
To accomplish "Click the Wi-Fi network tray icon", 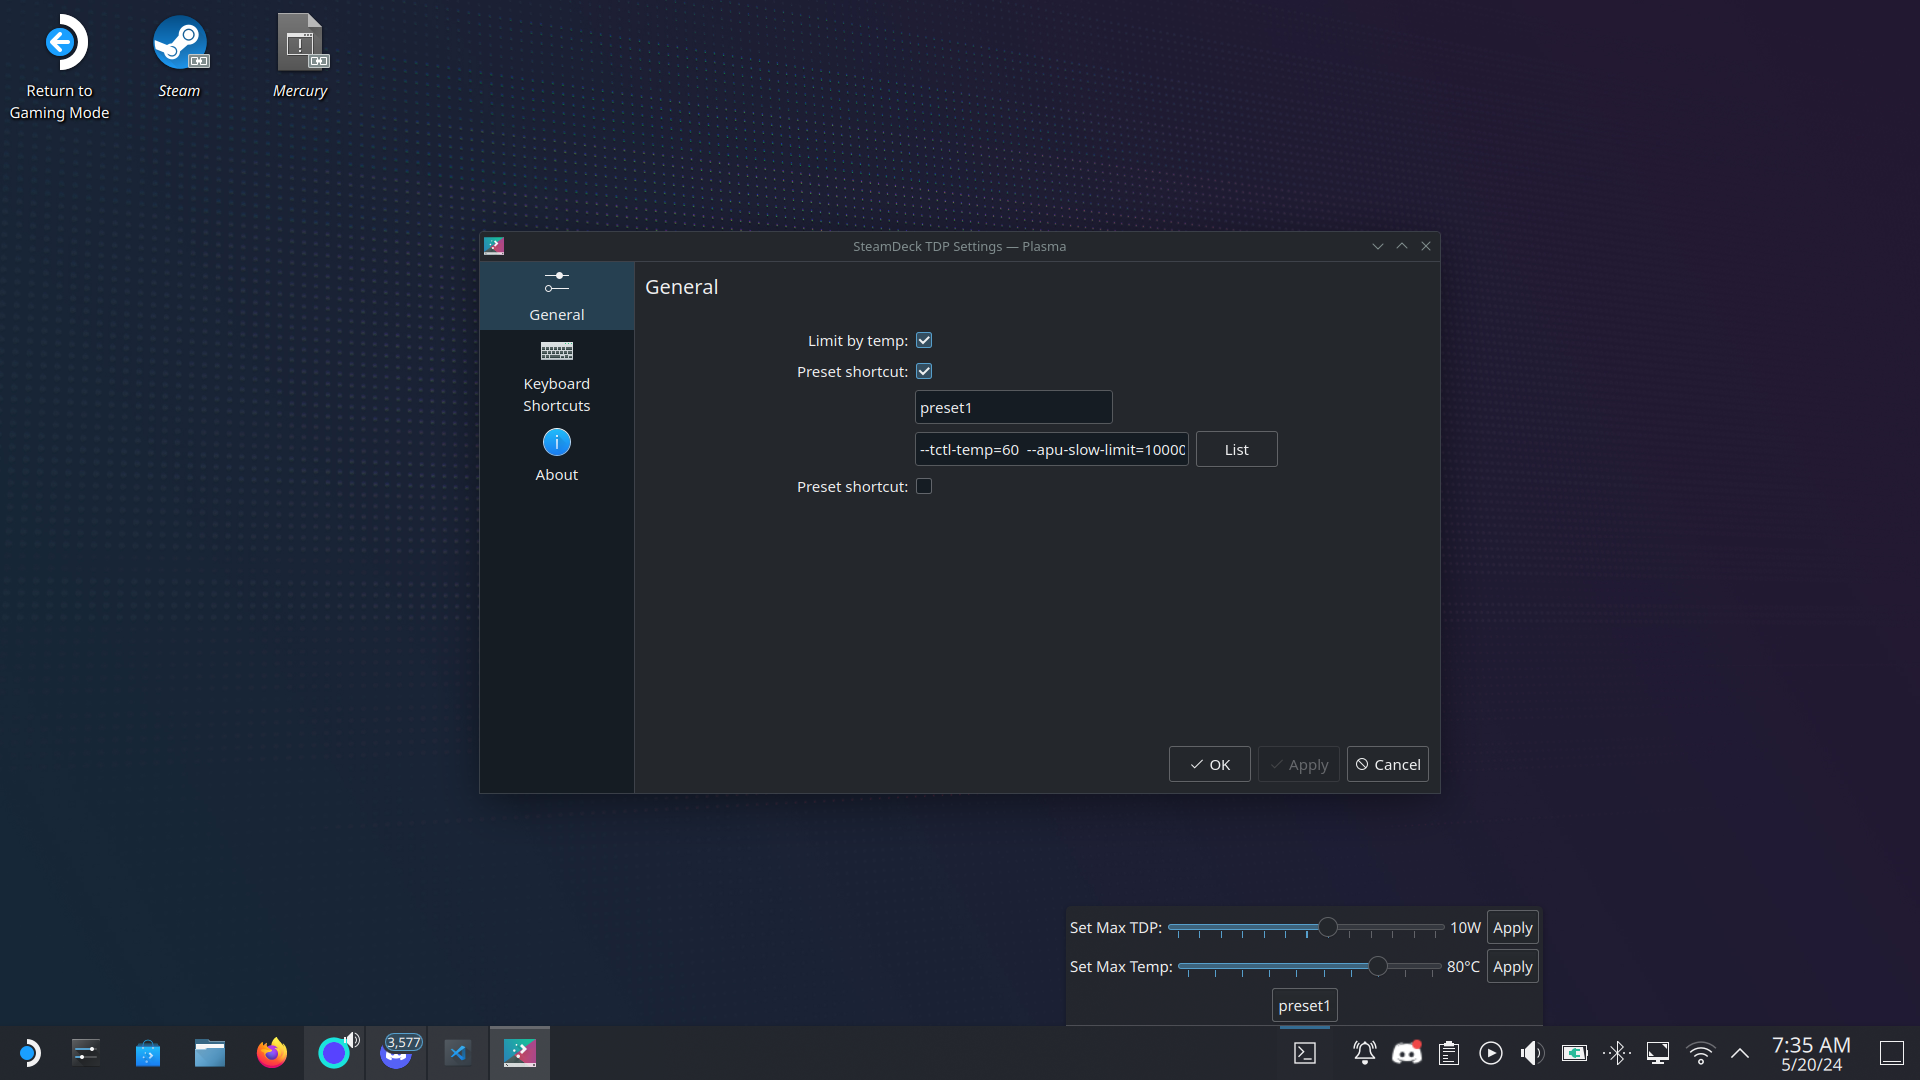I will point(1700,1053).
